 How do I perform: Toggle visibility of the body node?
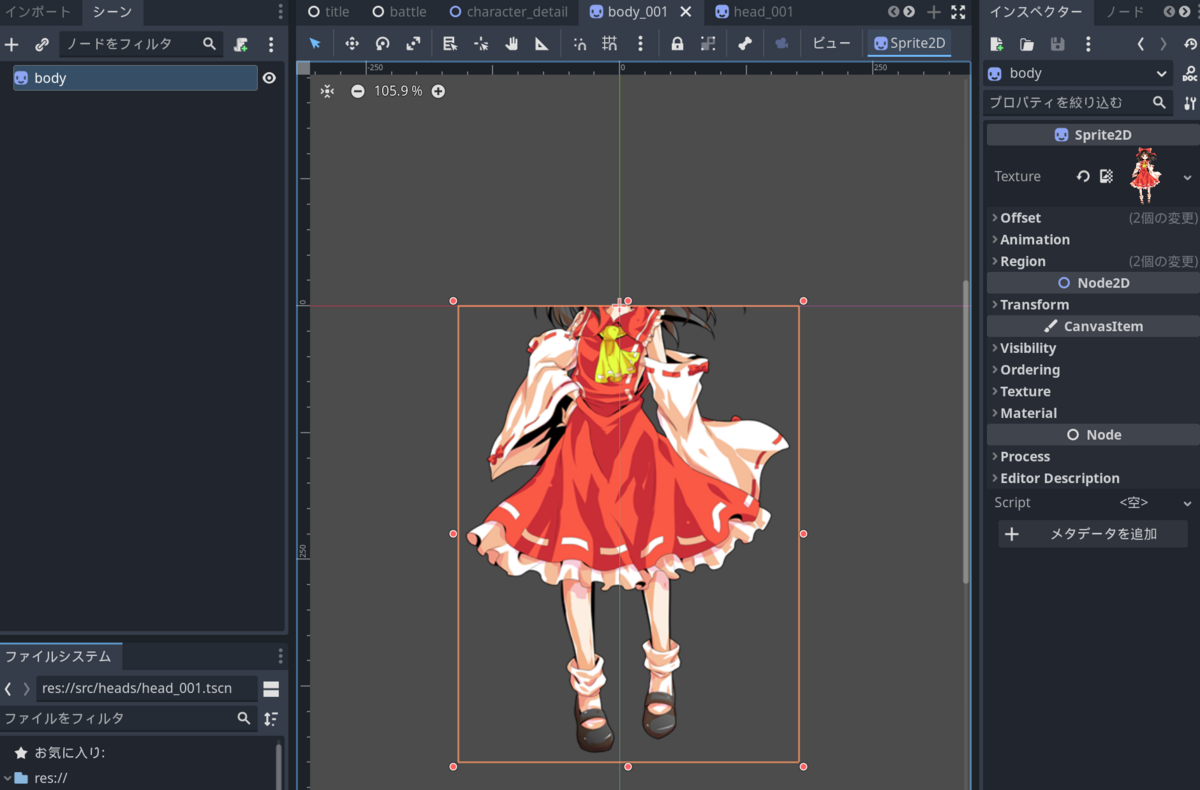click(269, 78)
